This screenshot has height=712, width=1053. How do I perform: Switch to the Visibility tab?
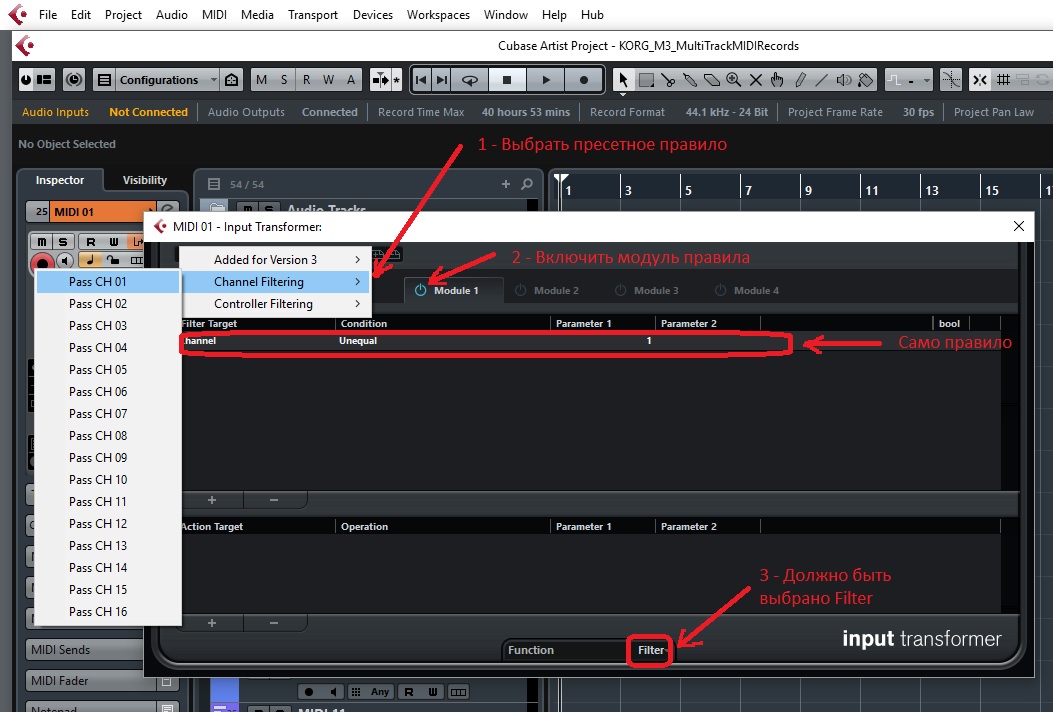(144, 180)
